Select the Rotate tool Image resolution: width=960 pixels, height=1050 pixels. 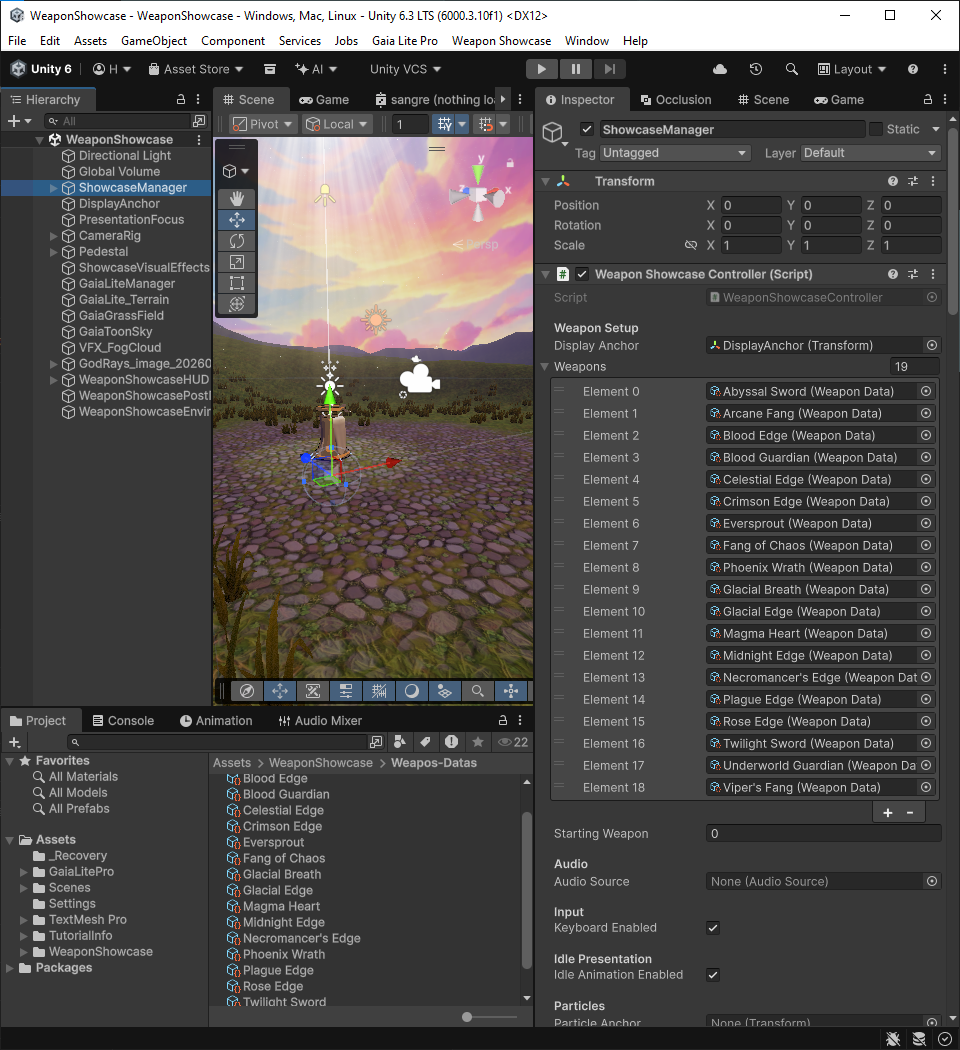236,241
